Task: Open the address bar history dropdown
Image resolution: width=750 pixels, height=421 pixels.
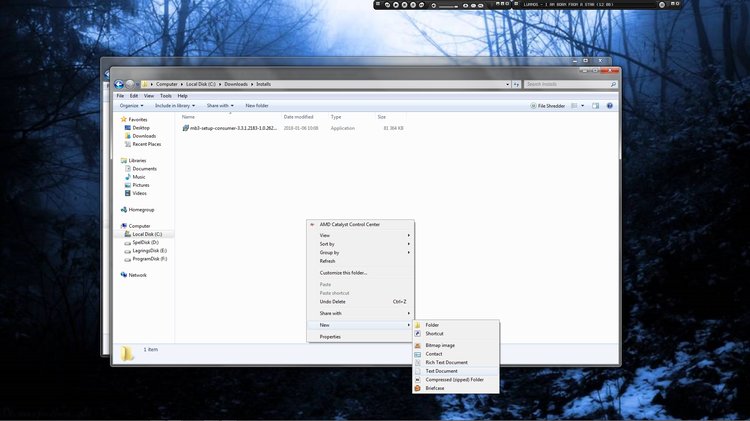Action: tap(507, 84)
